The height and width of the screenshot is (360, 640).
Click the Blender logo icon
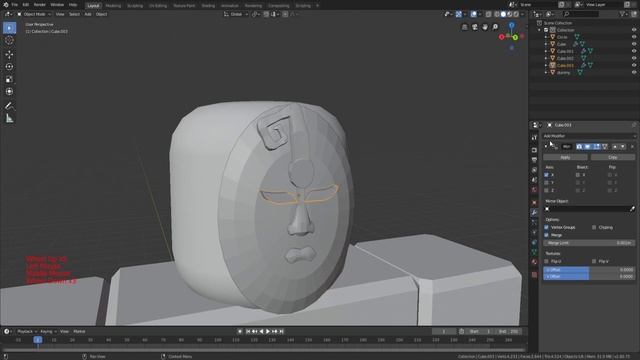click(x=5, y=5)
